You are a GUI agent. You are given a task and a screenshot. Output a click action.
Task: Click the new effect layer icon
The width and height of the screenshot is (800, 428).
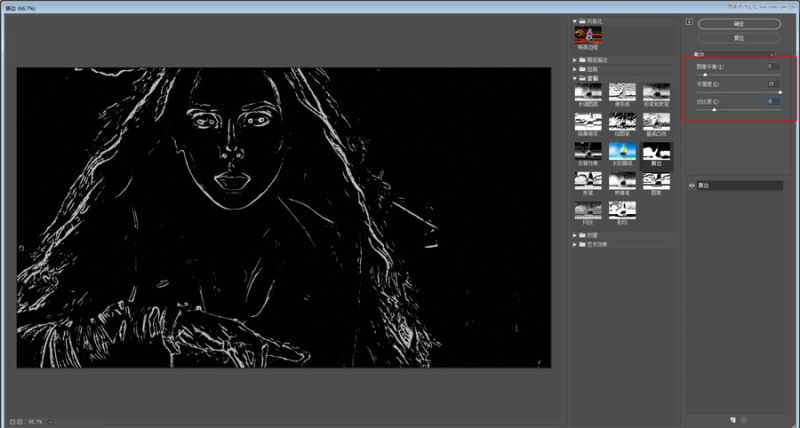tap(733, 419)
